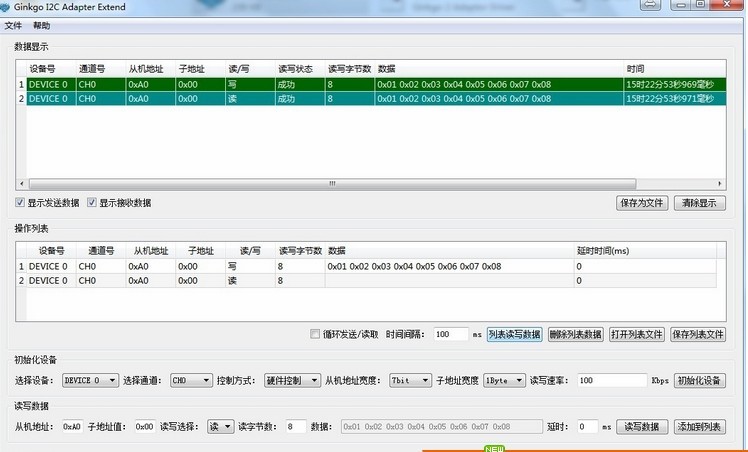Click 通道号 column header in 数据显示
748x452 pixels.
[101, 69]
